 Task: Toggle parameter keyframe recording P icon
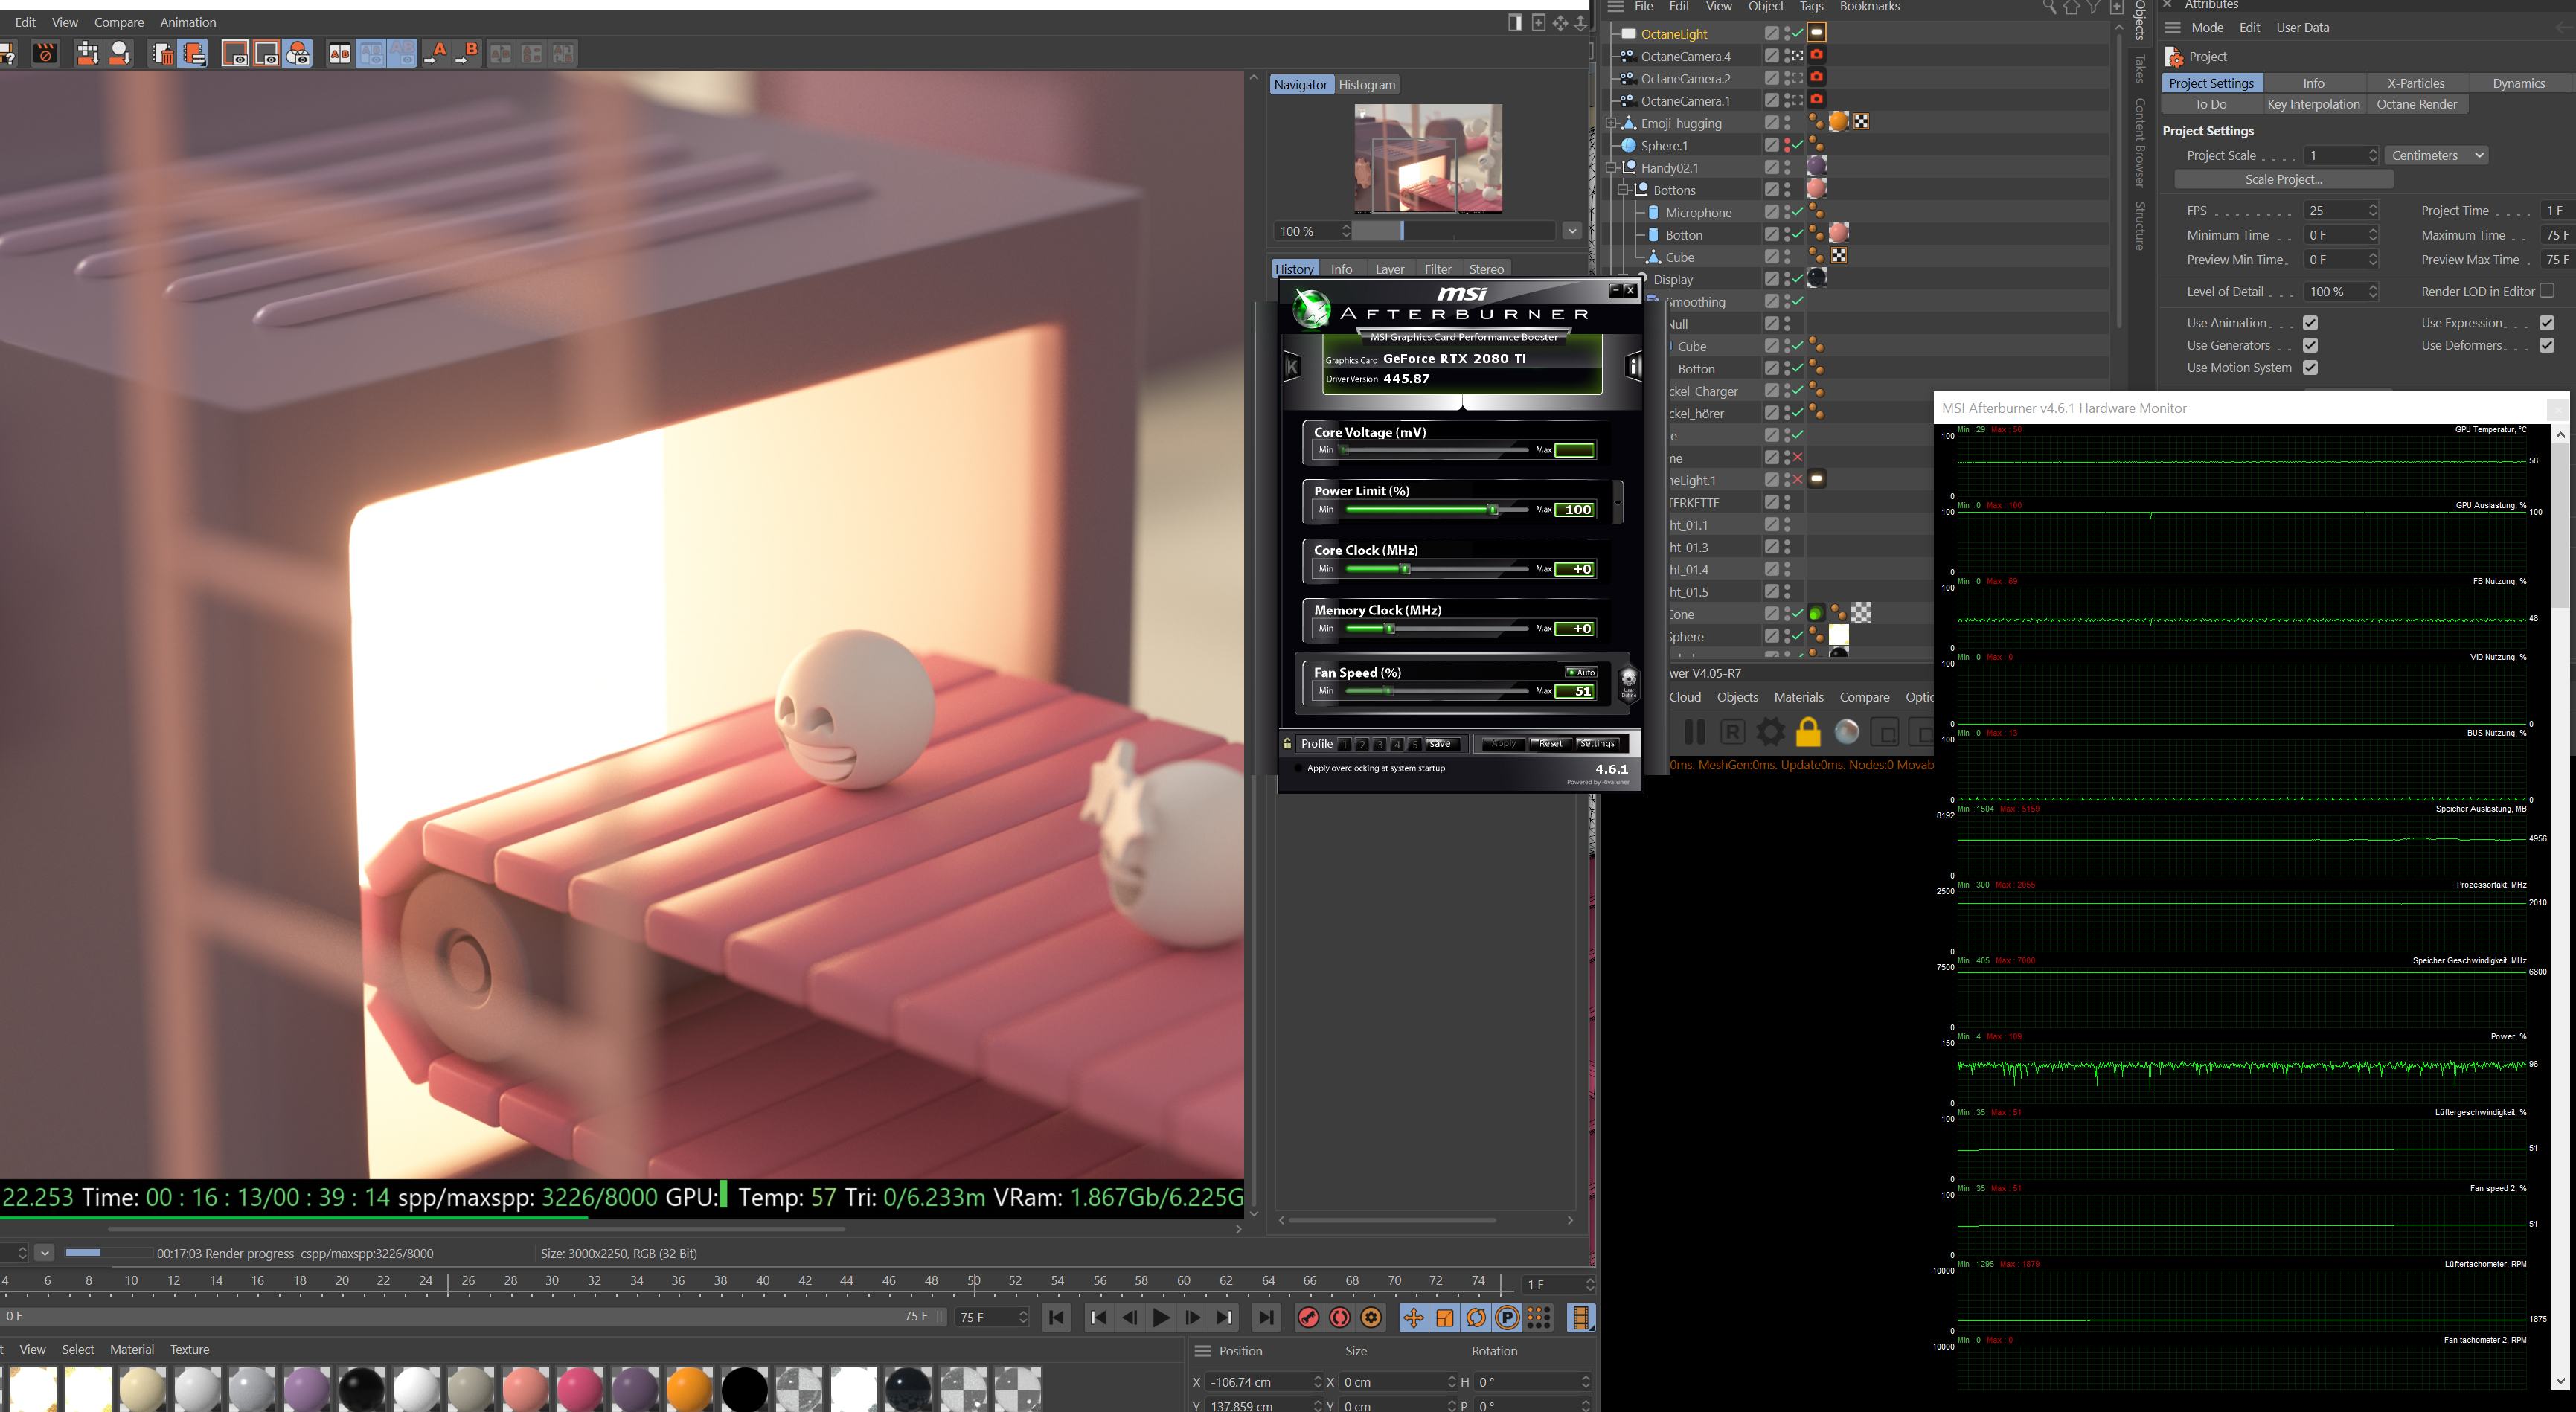(1508, 1318)
